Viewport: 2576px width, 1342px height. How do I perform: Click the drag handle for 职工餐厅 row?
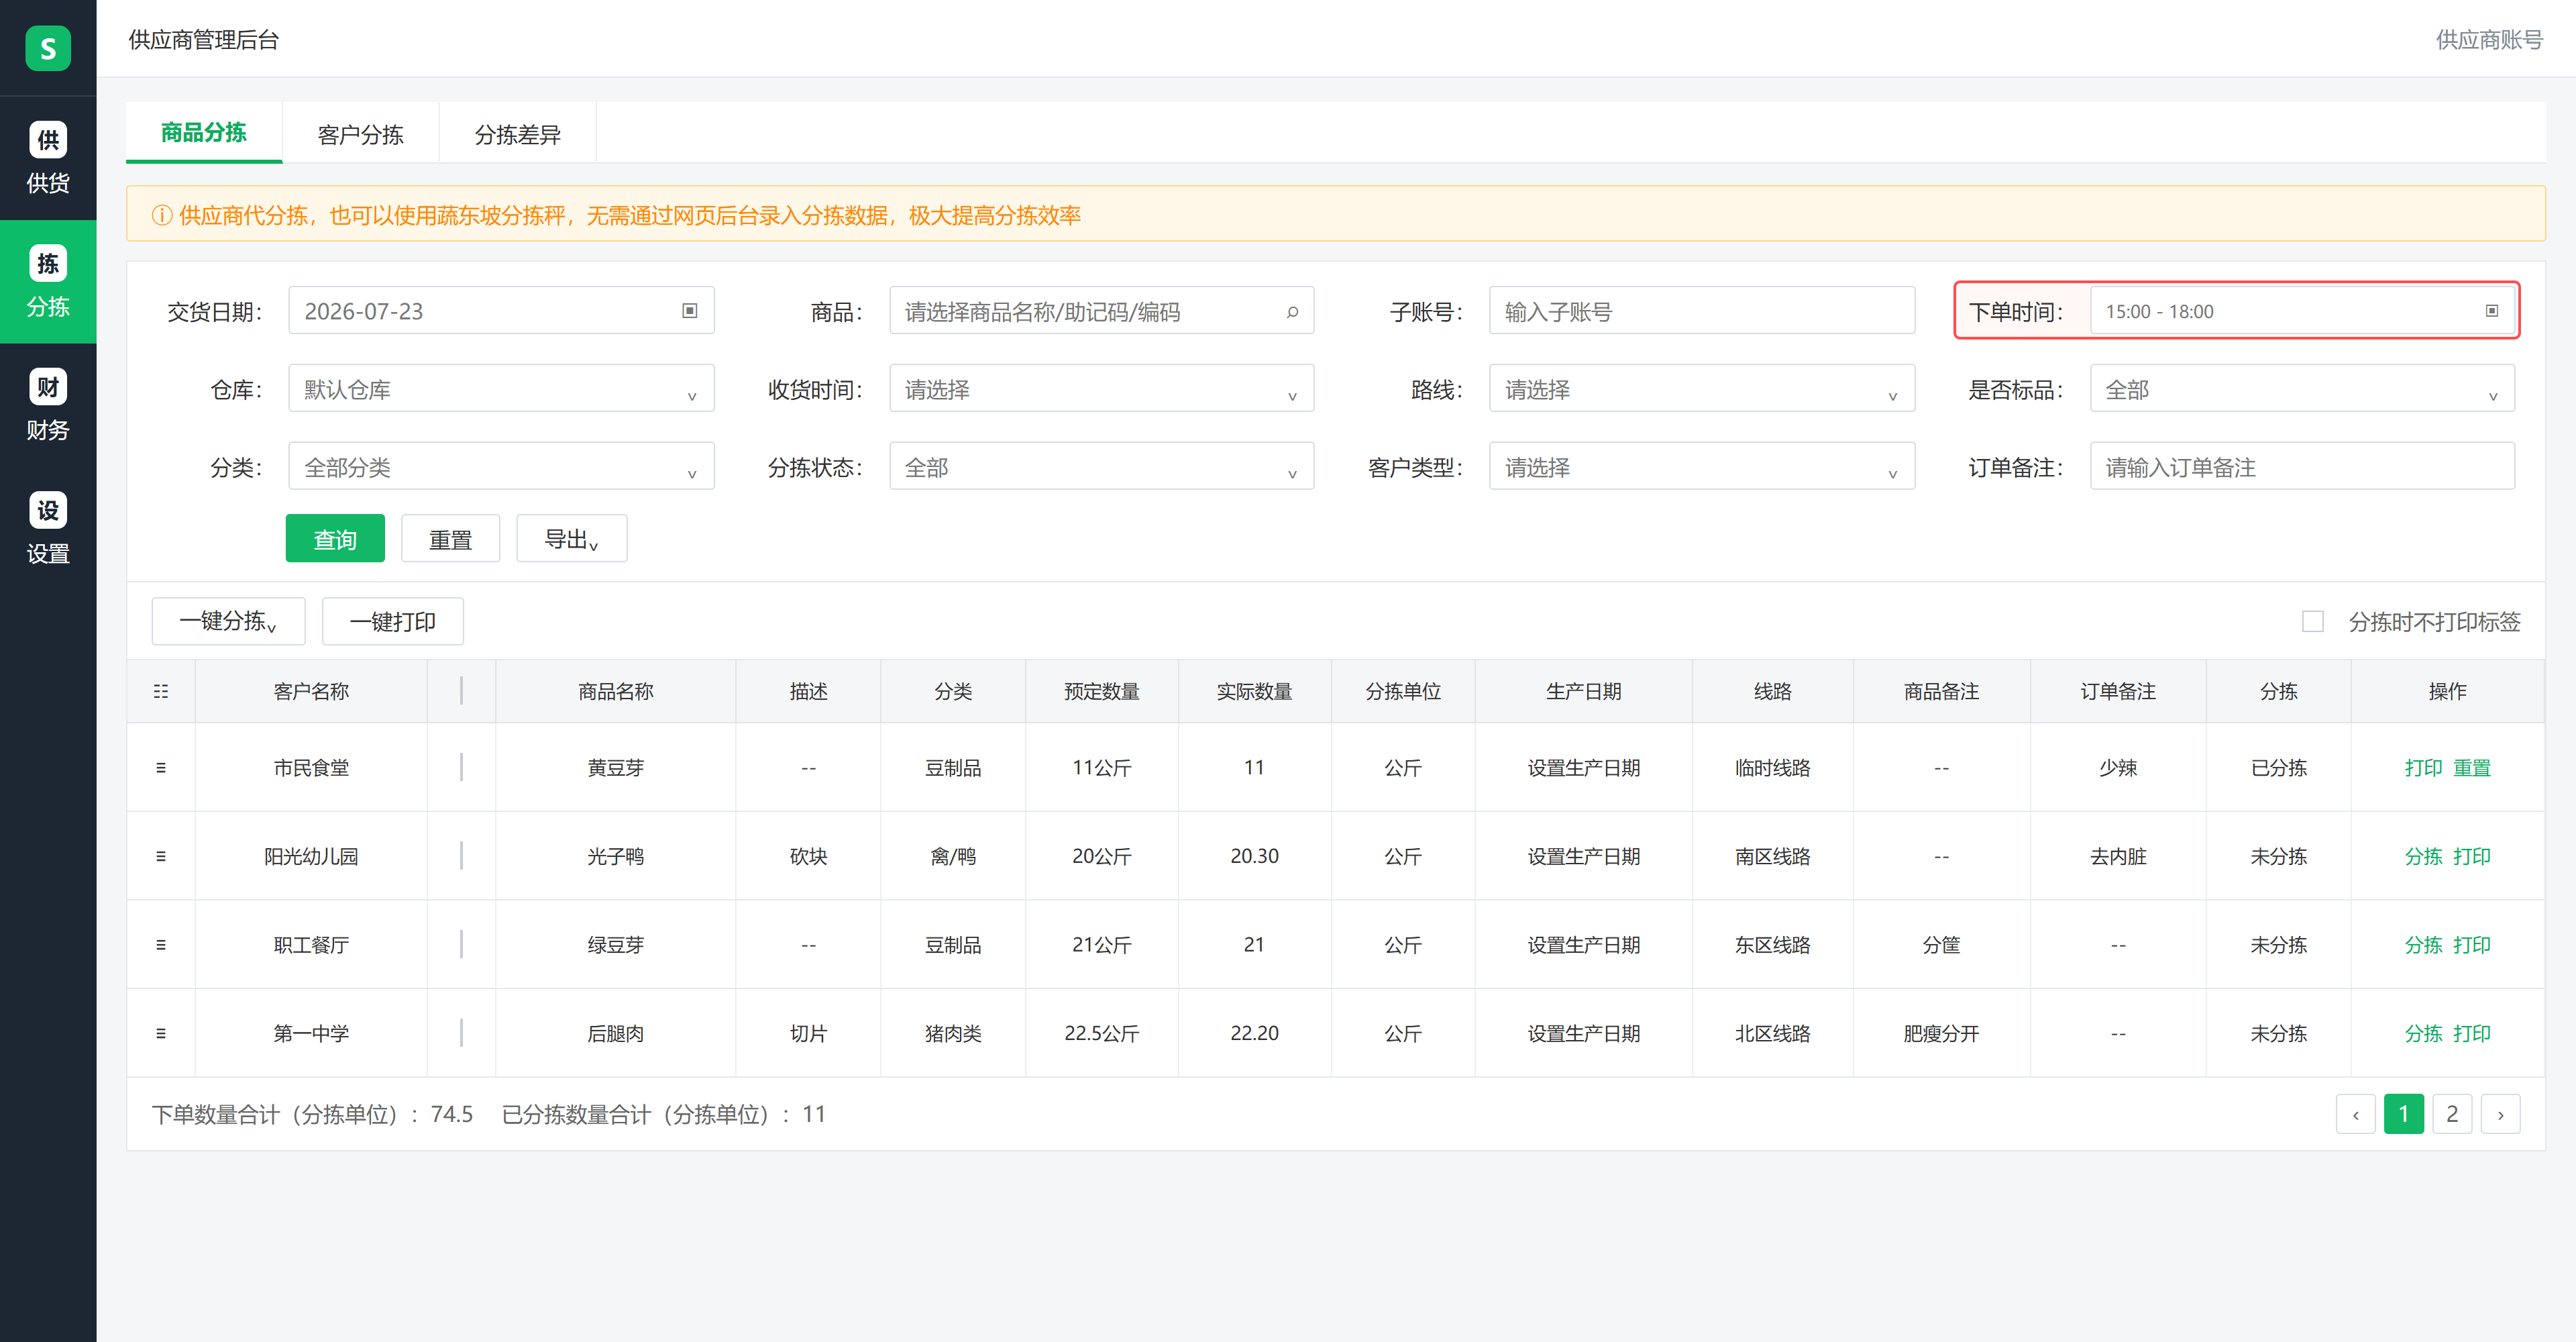point(161,945)
